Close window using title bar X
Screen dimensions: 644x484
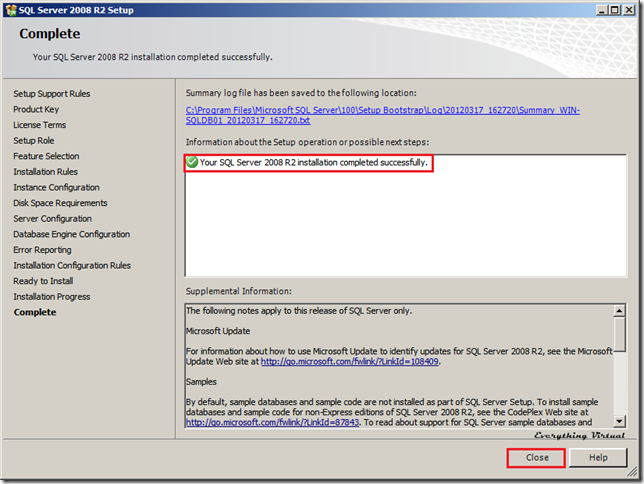click(x=629, y=10)
